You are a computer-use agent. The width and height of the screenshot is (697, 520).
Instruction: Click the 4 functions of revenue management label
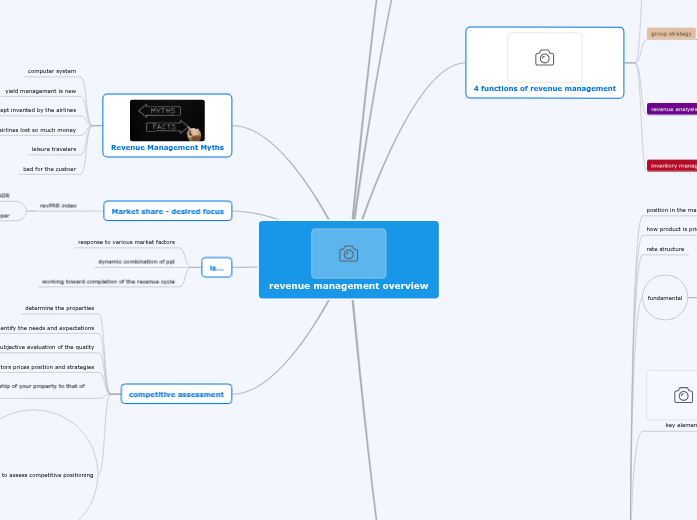(544, 88)
